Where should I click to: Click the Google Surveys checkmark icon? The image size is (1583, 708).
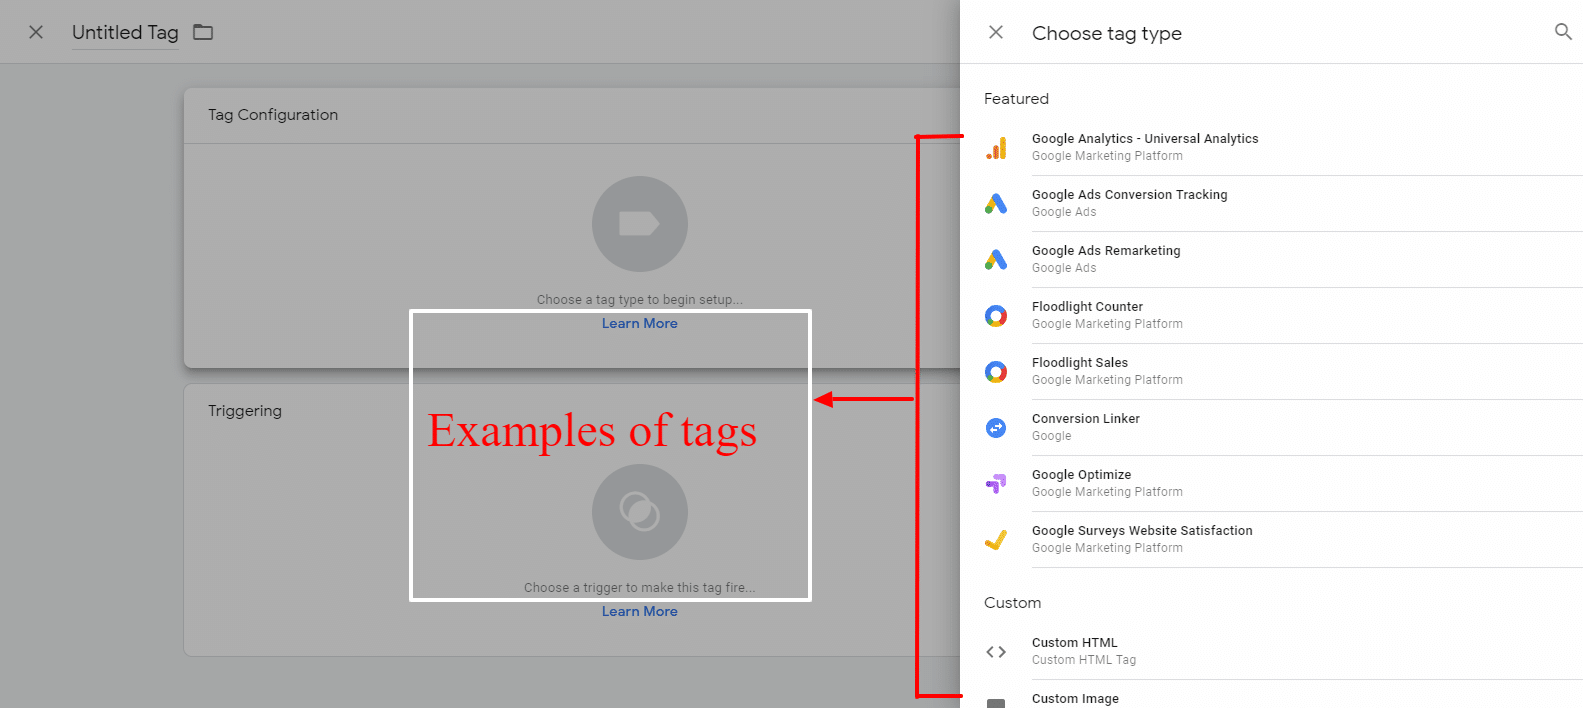tap(996, 540)
